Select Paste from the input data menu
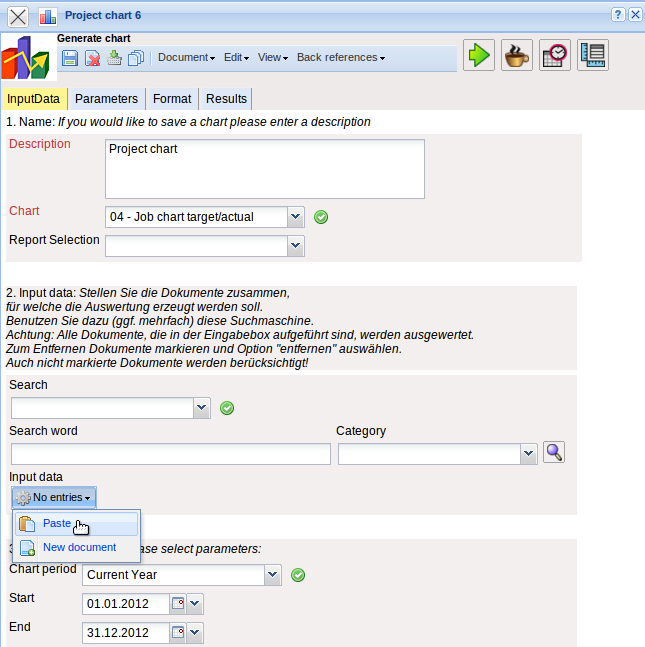This screenshot has height=647, width=645. coord(57,523)
